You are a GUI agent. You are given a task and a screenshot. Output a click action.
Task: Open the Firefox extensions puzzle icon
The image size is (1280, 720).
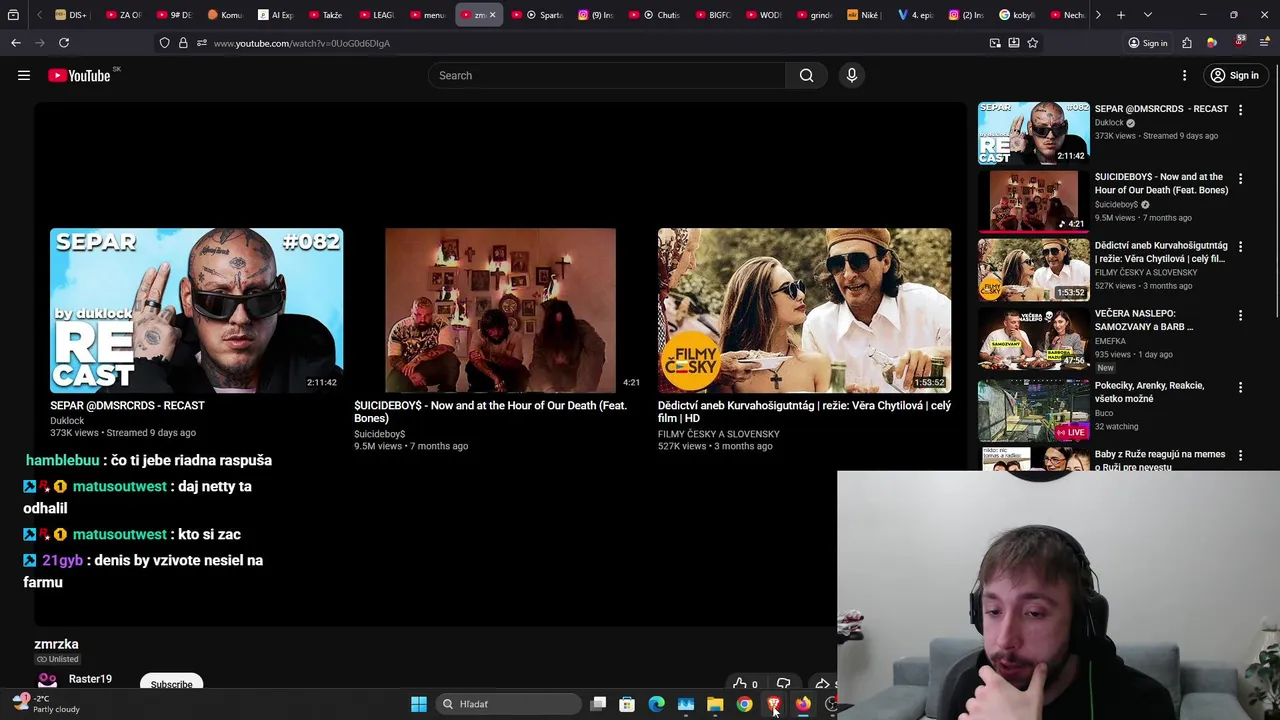pos(1187,43)
